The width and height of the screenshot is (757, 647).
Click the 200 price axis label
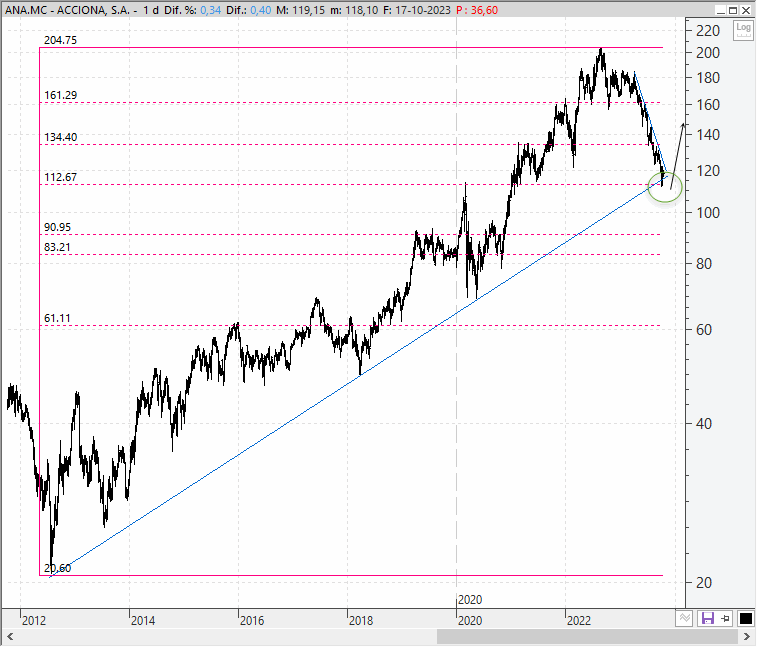coord(708,53)
